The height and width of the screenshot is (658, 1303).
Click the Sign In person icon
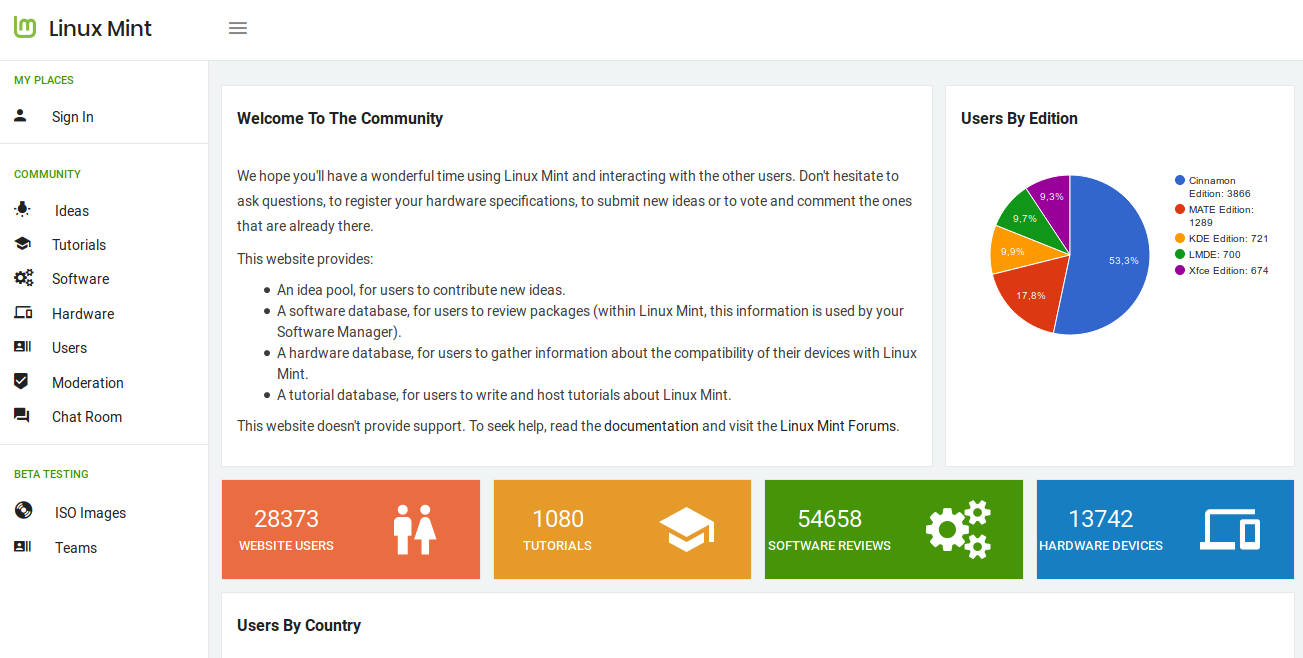[x=20, y=116]
